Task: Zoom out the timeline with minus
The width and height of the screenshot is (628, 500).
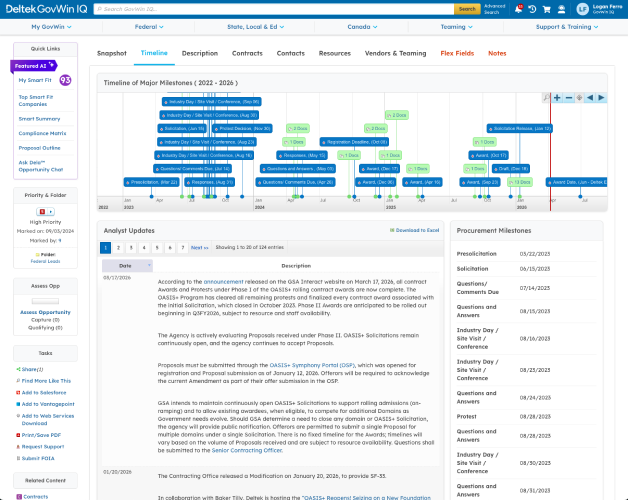Action: pyautogui.click(x=568, y=98)
